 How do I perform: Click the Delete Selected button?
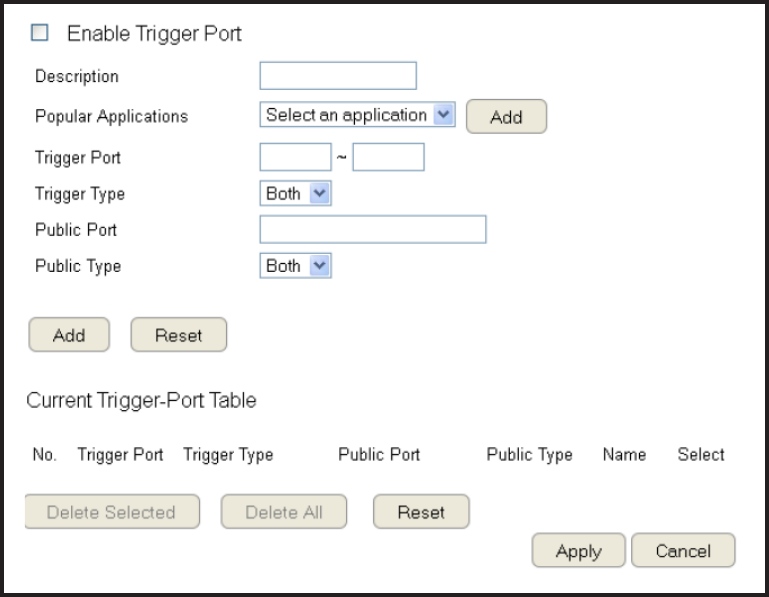pos(111,512)
